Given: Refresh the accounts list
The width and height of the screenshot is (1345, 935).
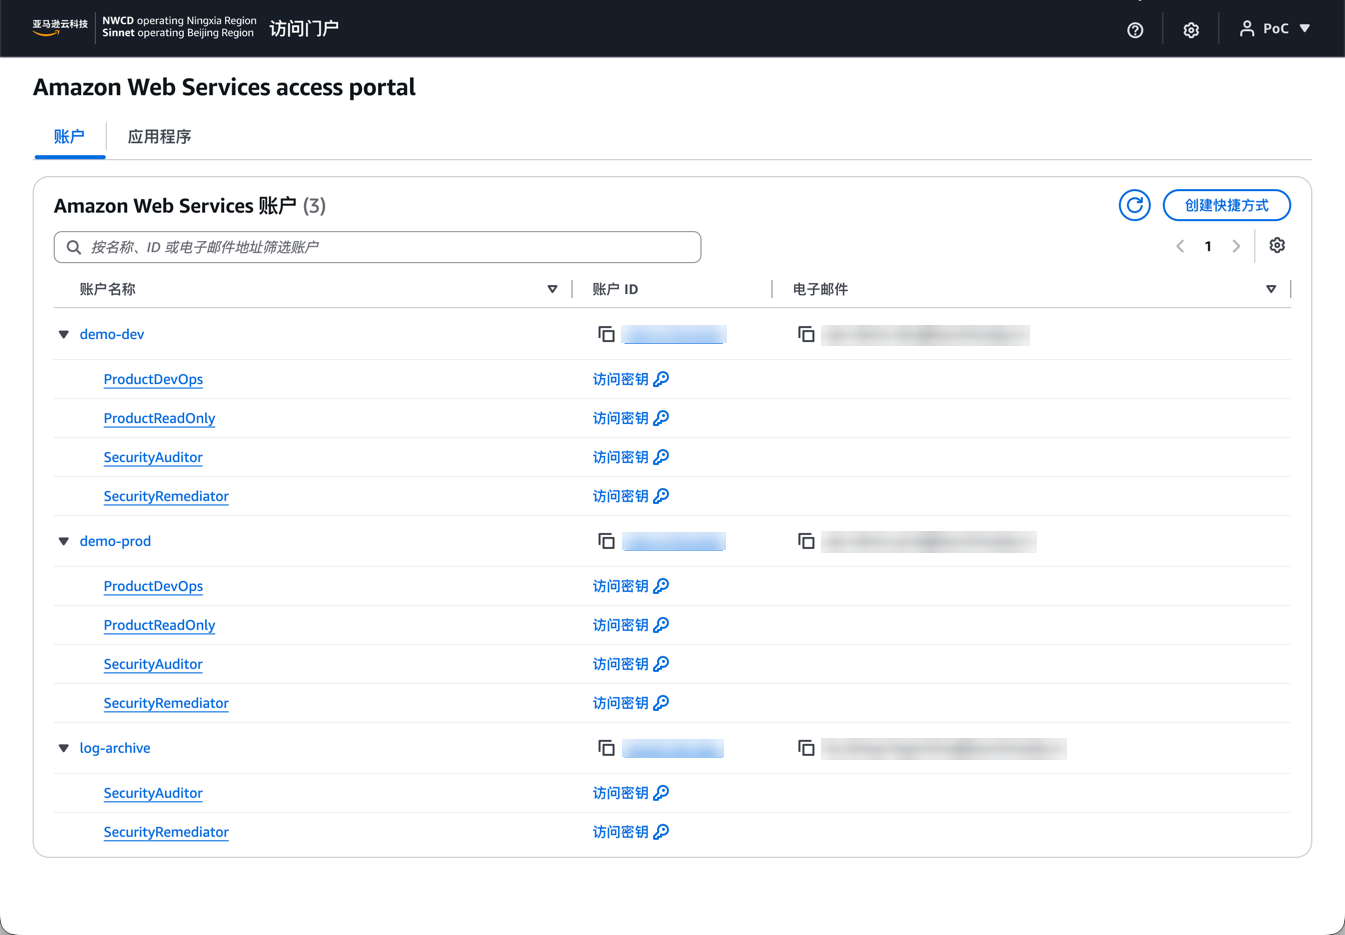Looking at the screenshot, I should 1134,205.
